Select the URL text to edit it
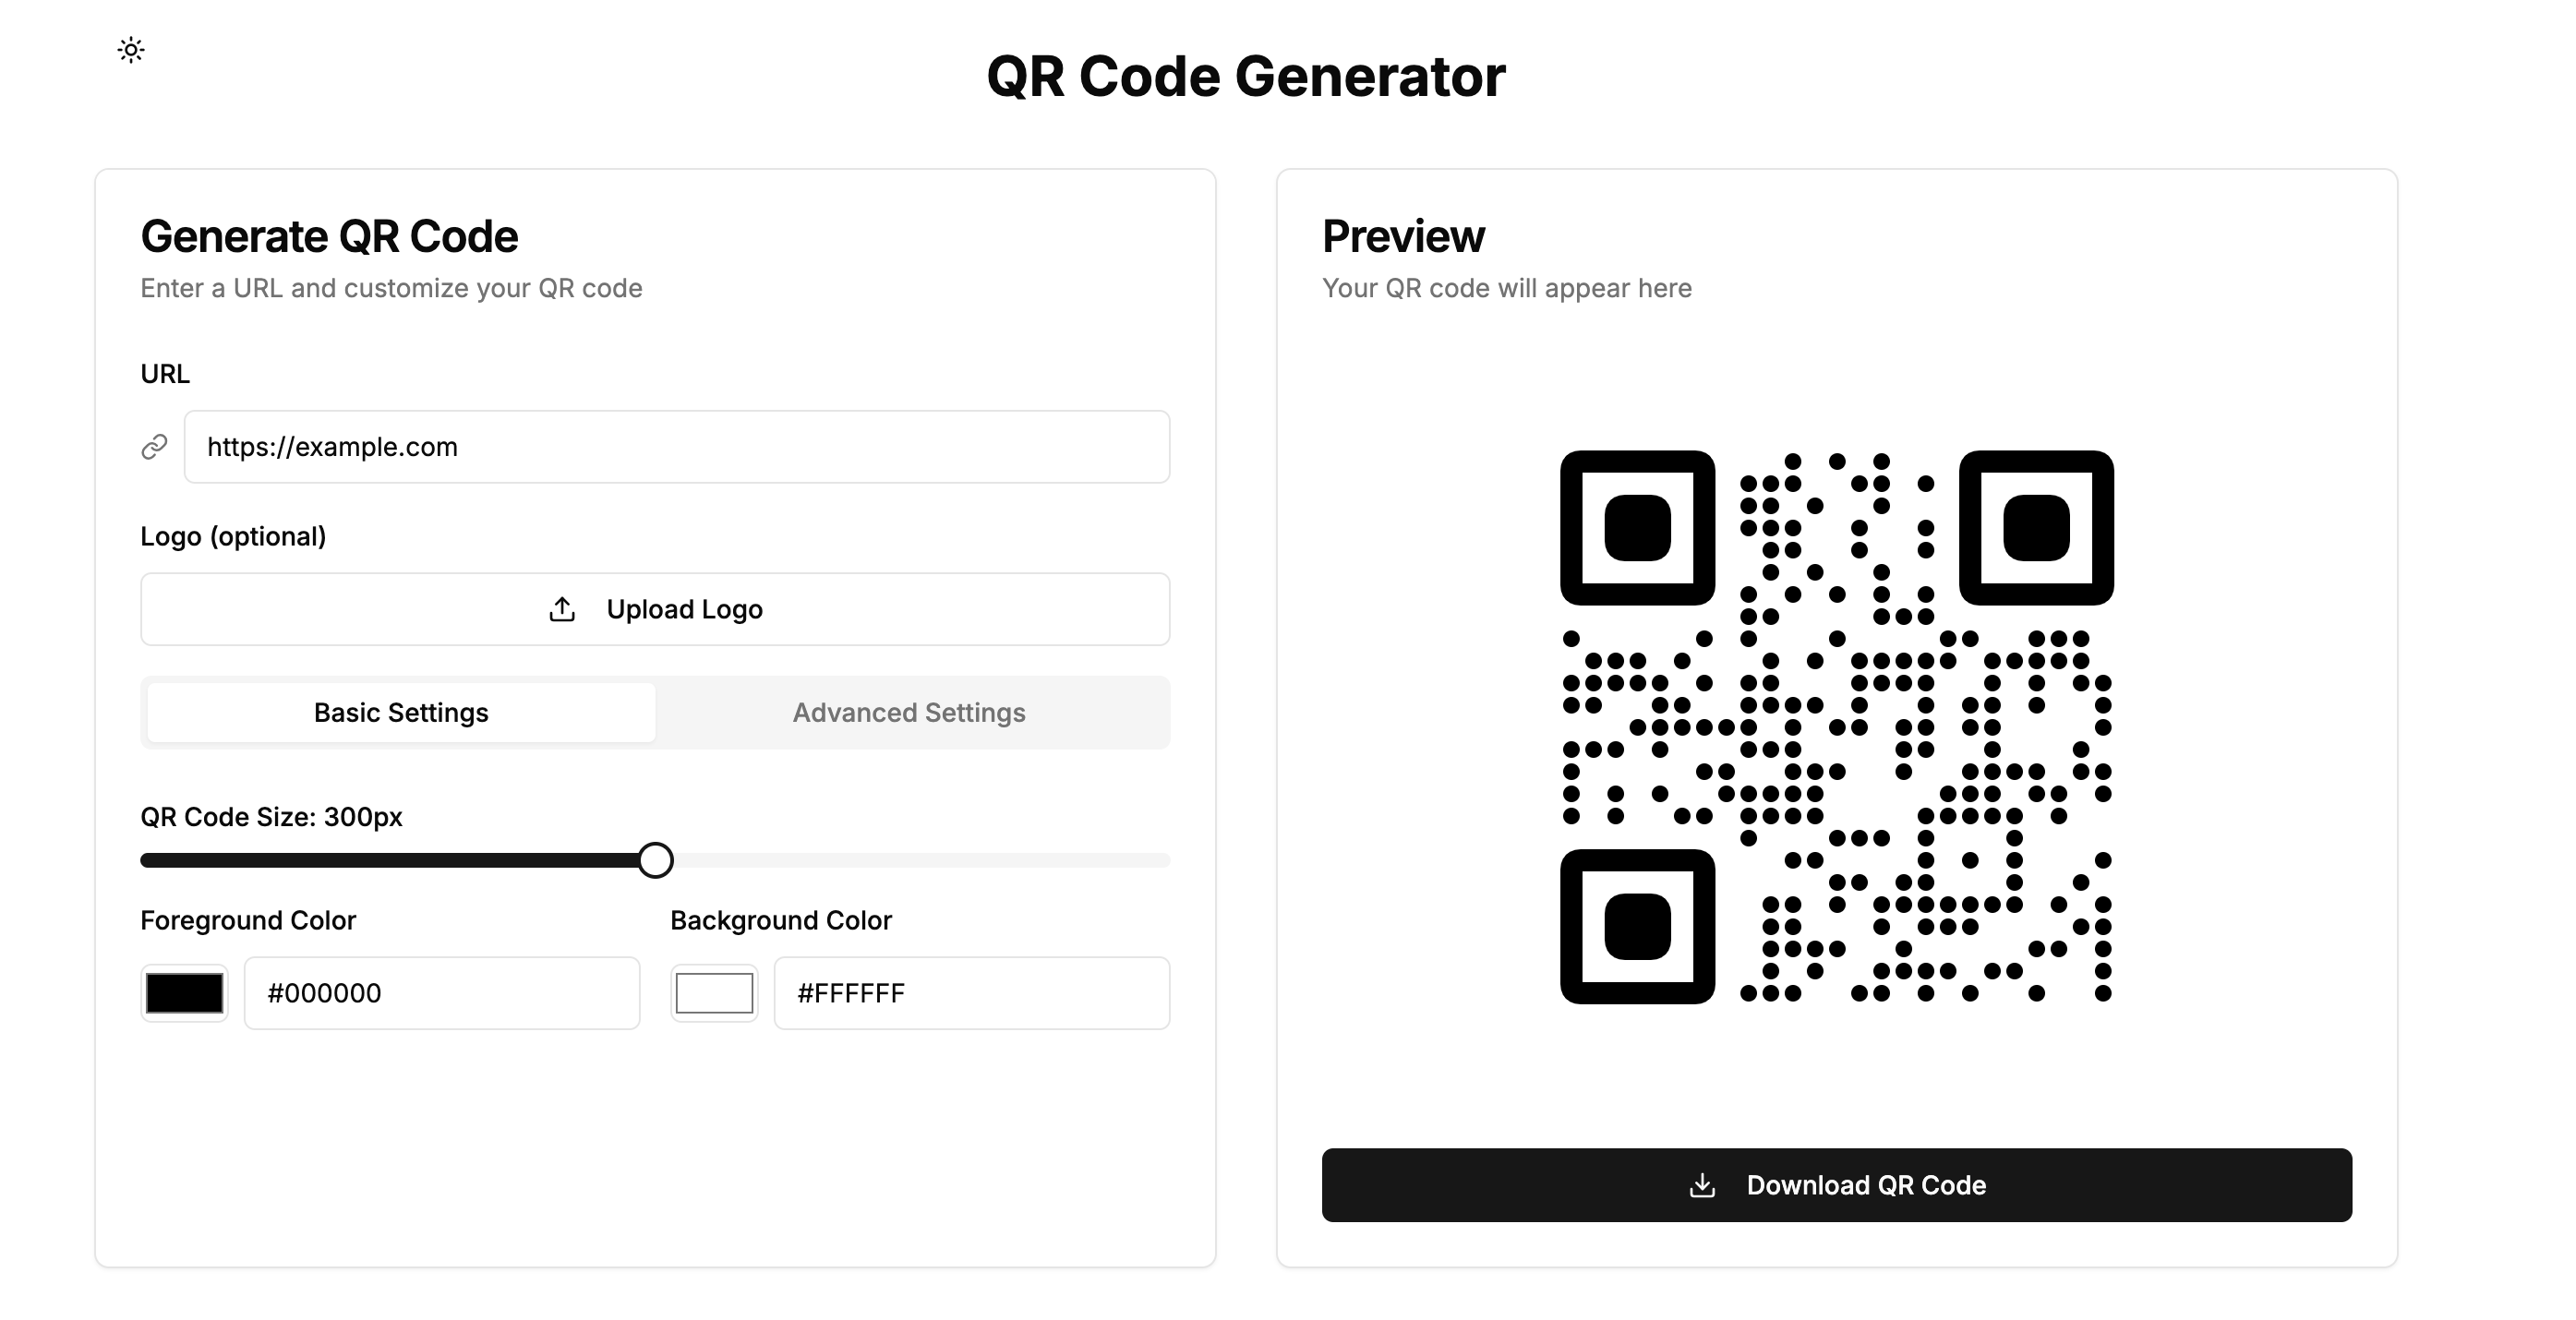Screen dimensions: 2576x1320 tap(334, 446)
